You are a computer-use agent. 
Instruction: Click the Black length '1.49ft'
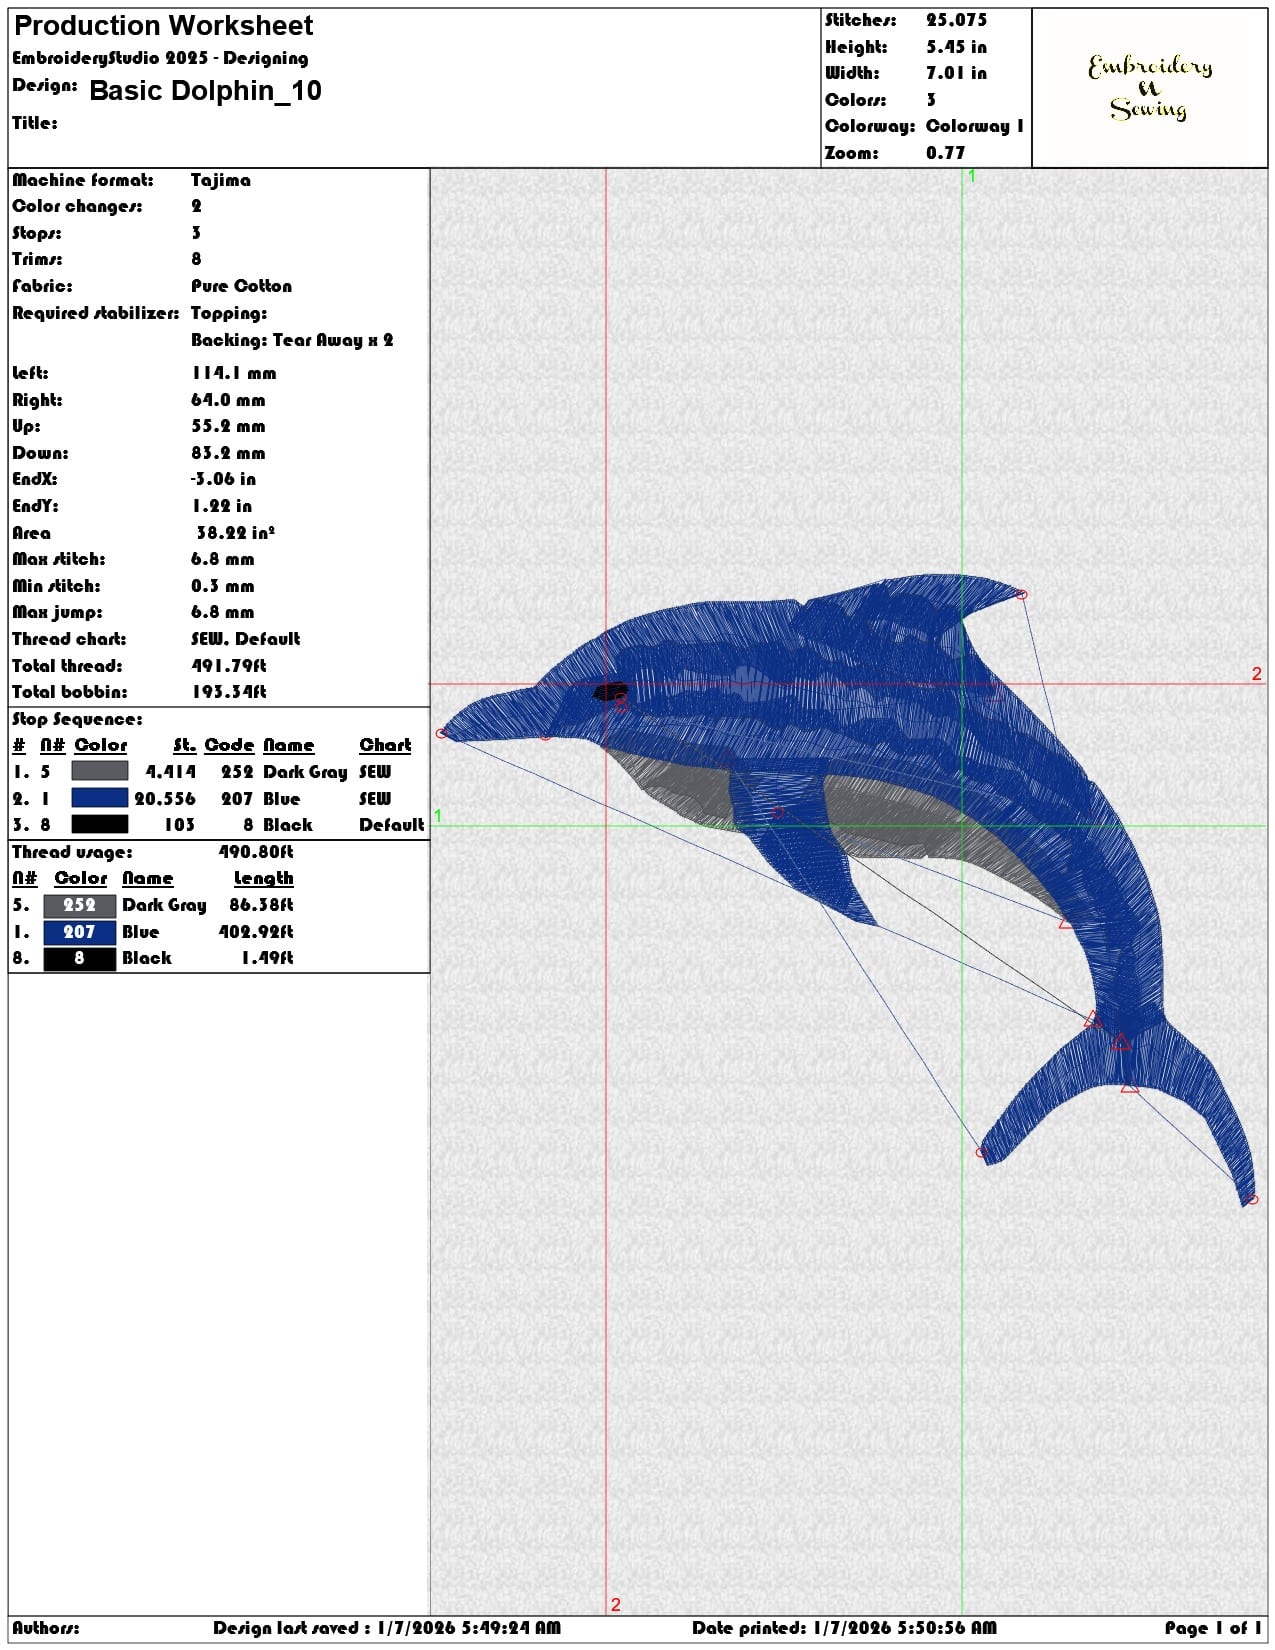(267, 958)
